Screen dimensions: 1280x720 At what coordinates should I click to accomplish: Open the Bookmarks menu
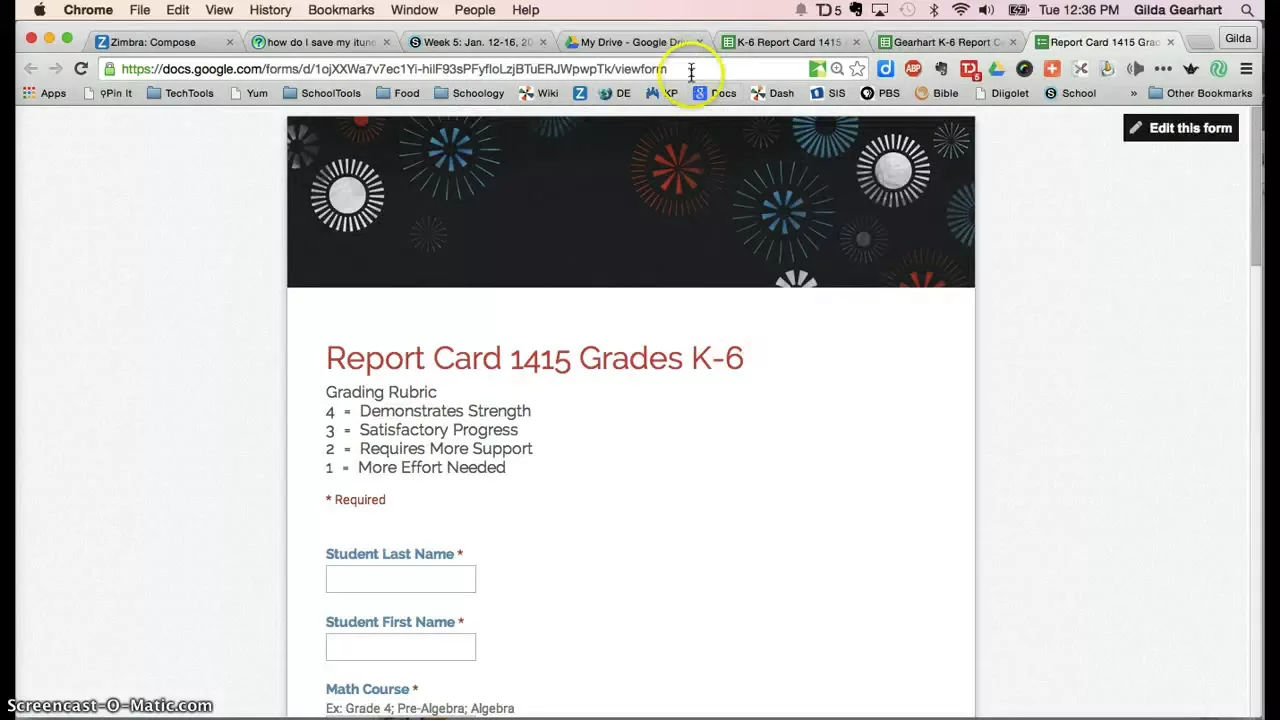(x=341, y=10)
